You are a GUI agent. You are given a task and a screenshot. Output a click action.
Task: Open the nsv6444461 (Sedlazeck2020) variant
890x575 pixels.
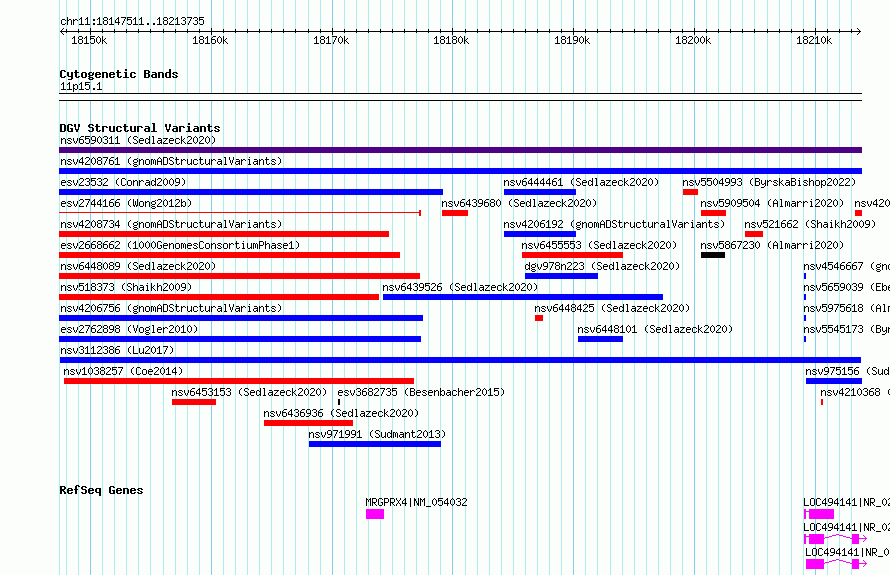(x=581, y=182)
